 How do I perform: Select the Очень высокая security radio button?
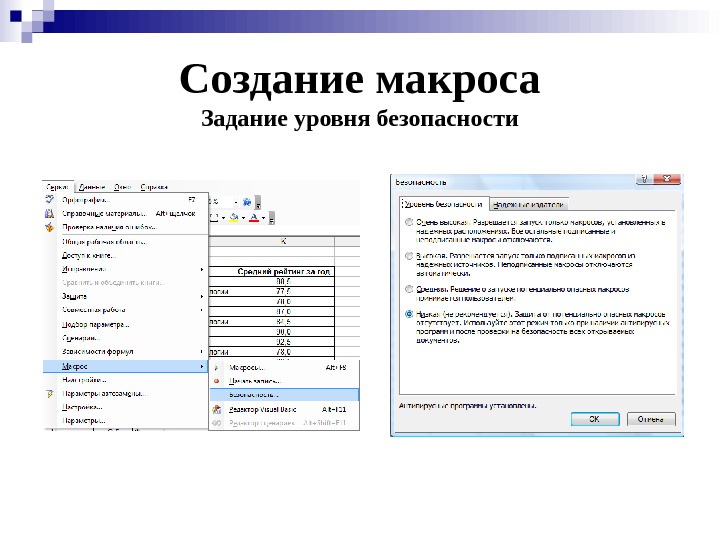(x=409, y=222)
